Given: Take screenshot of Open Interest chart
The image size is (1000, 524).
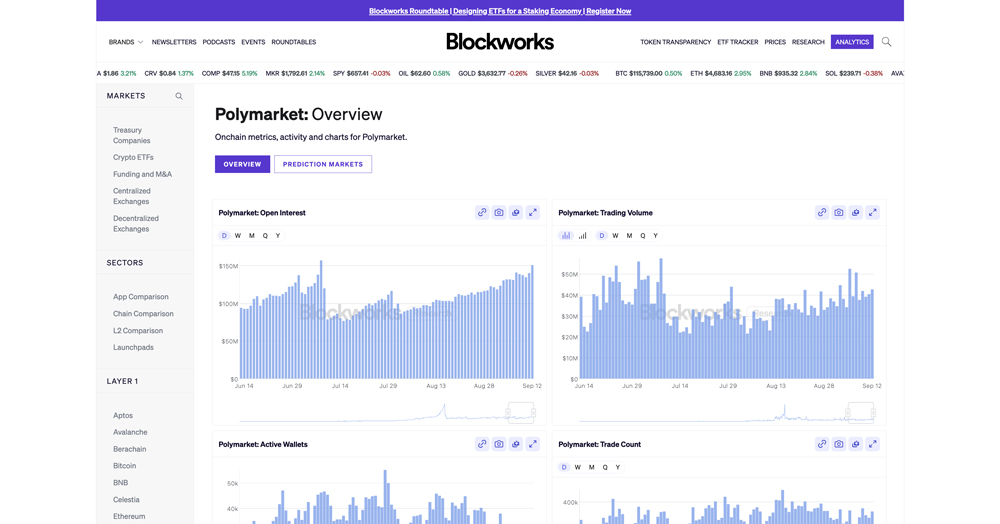Looking at the screenshot, I should click(x=499, y=213).
